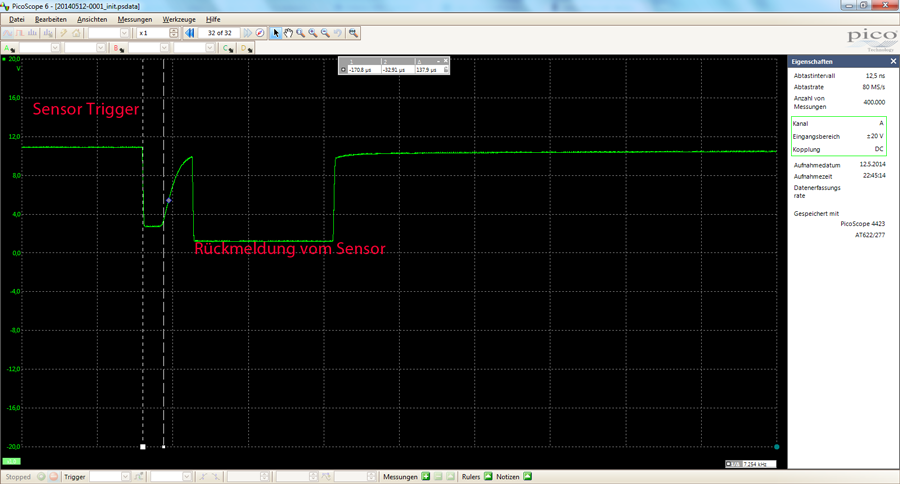The width and height of the screenshot is (900, 484).
Task: Click the Kopplung DC row
Action: 839,149
